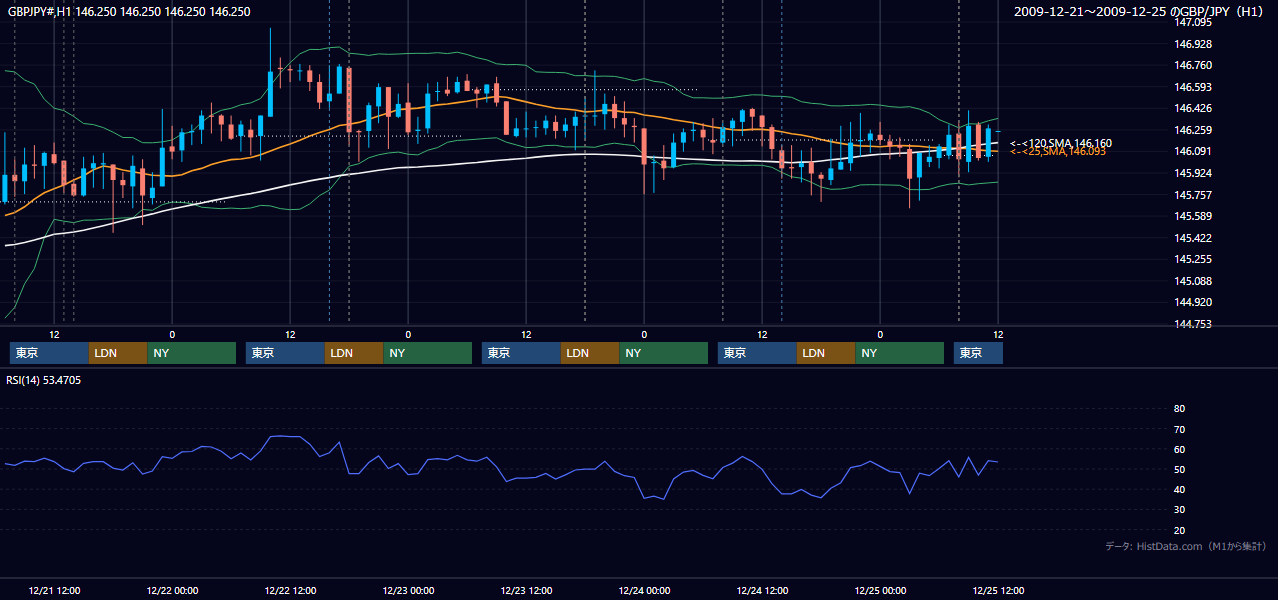This screenshot has height=600, width=1278.
Task: Click the 145.088 price axis label
Action: (1193, 281)
